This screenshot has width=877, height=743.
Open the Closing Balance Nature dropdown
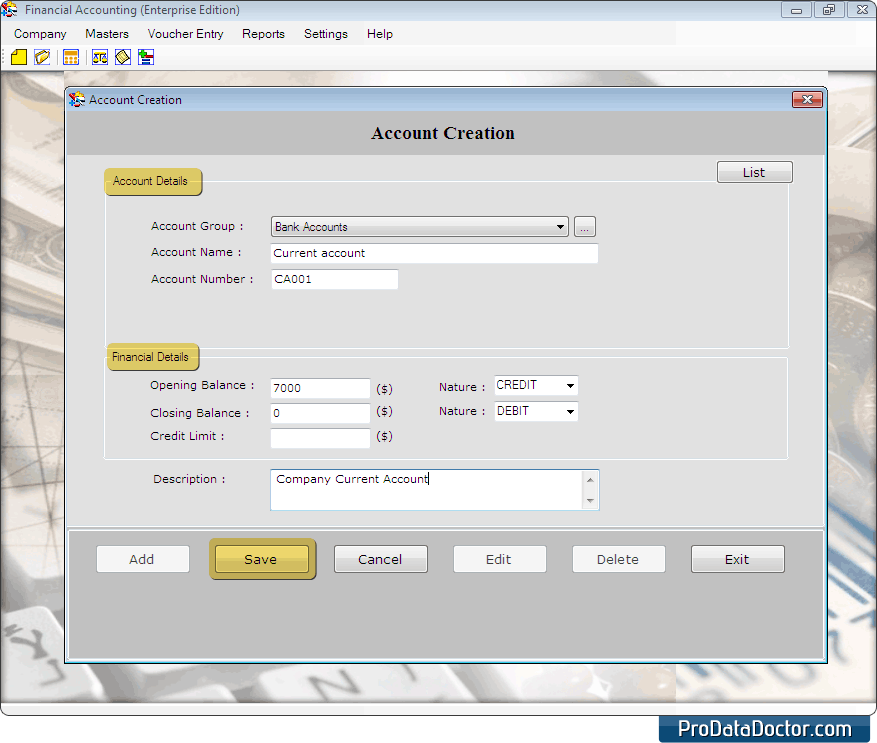(x=570, y=411)
